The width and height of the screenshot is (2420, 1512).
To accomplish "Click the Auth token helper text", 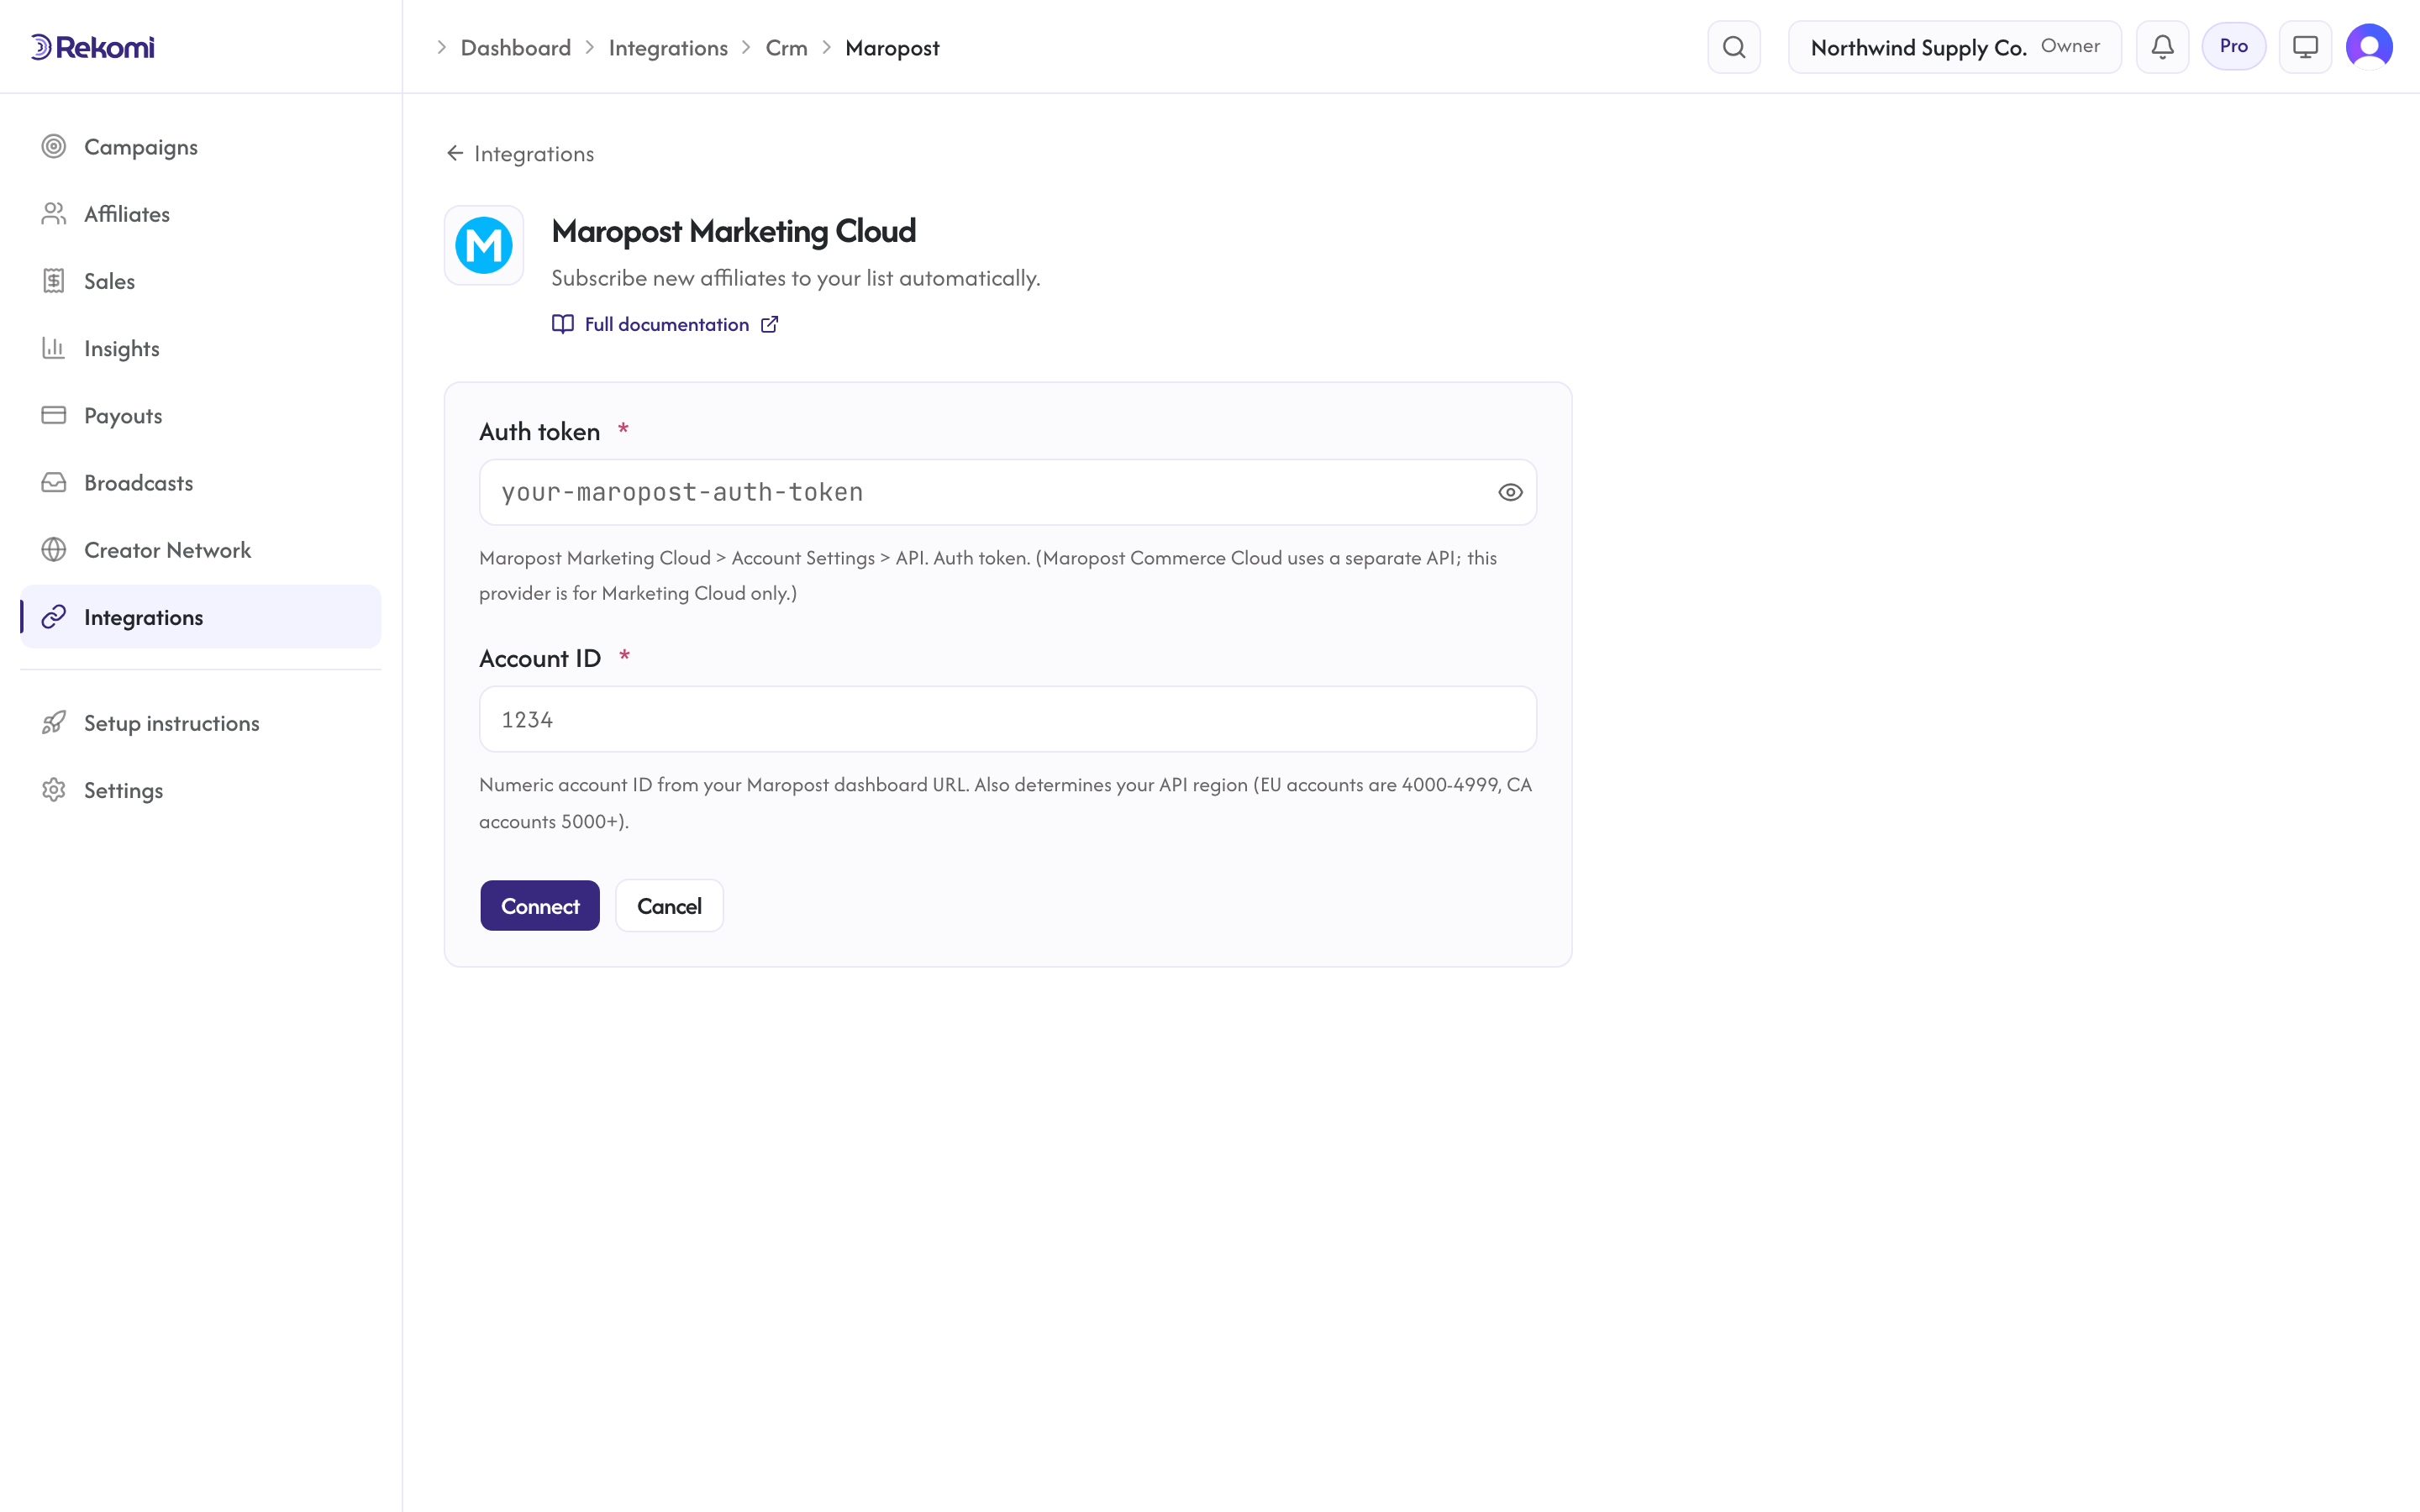I will [988, 575].
